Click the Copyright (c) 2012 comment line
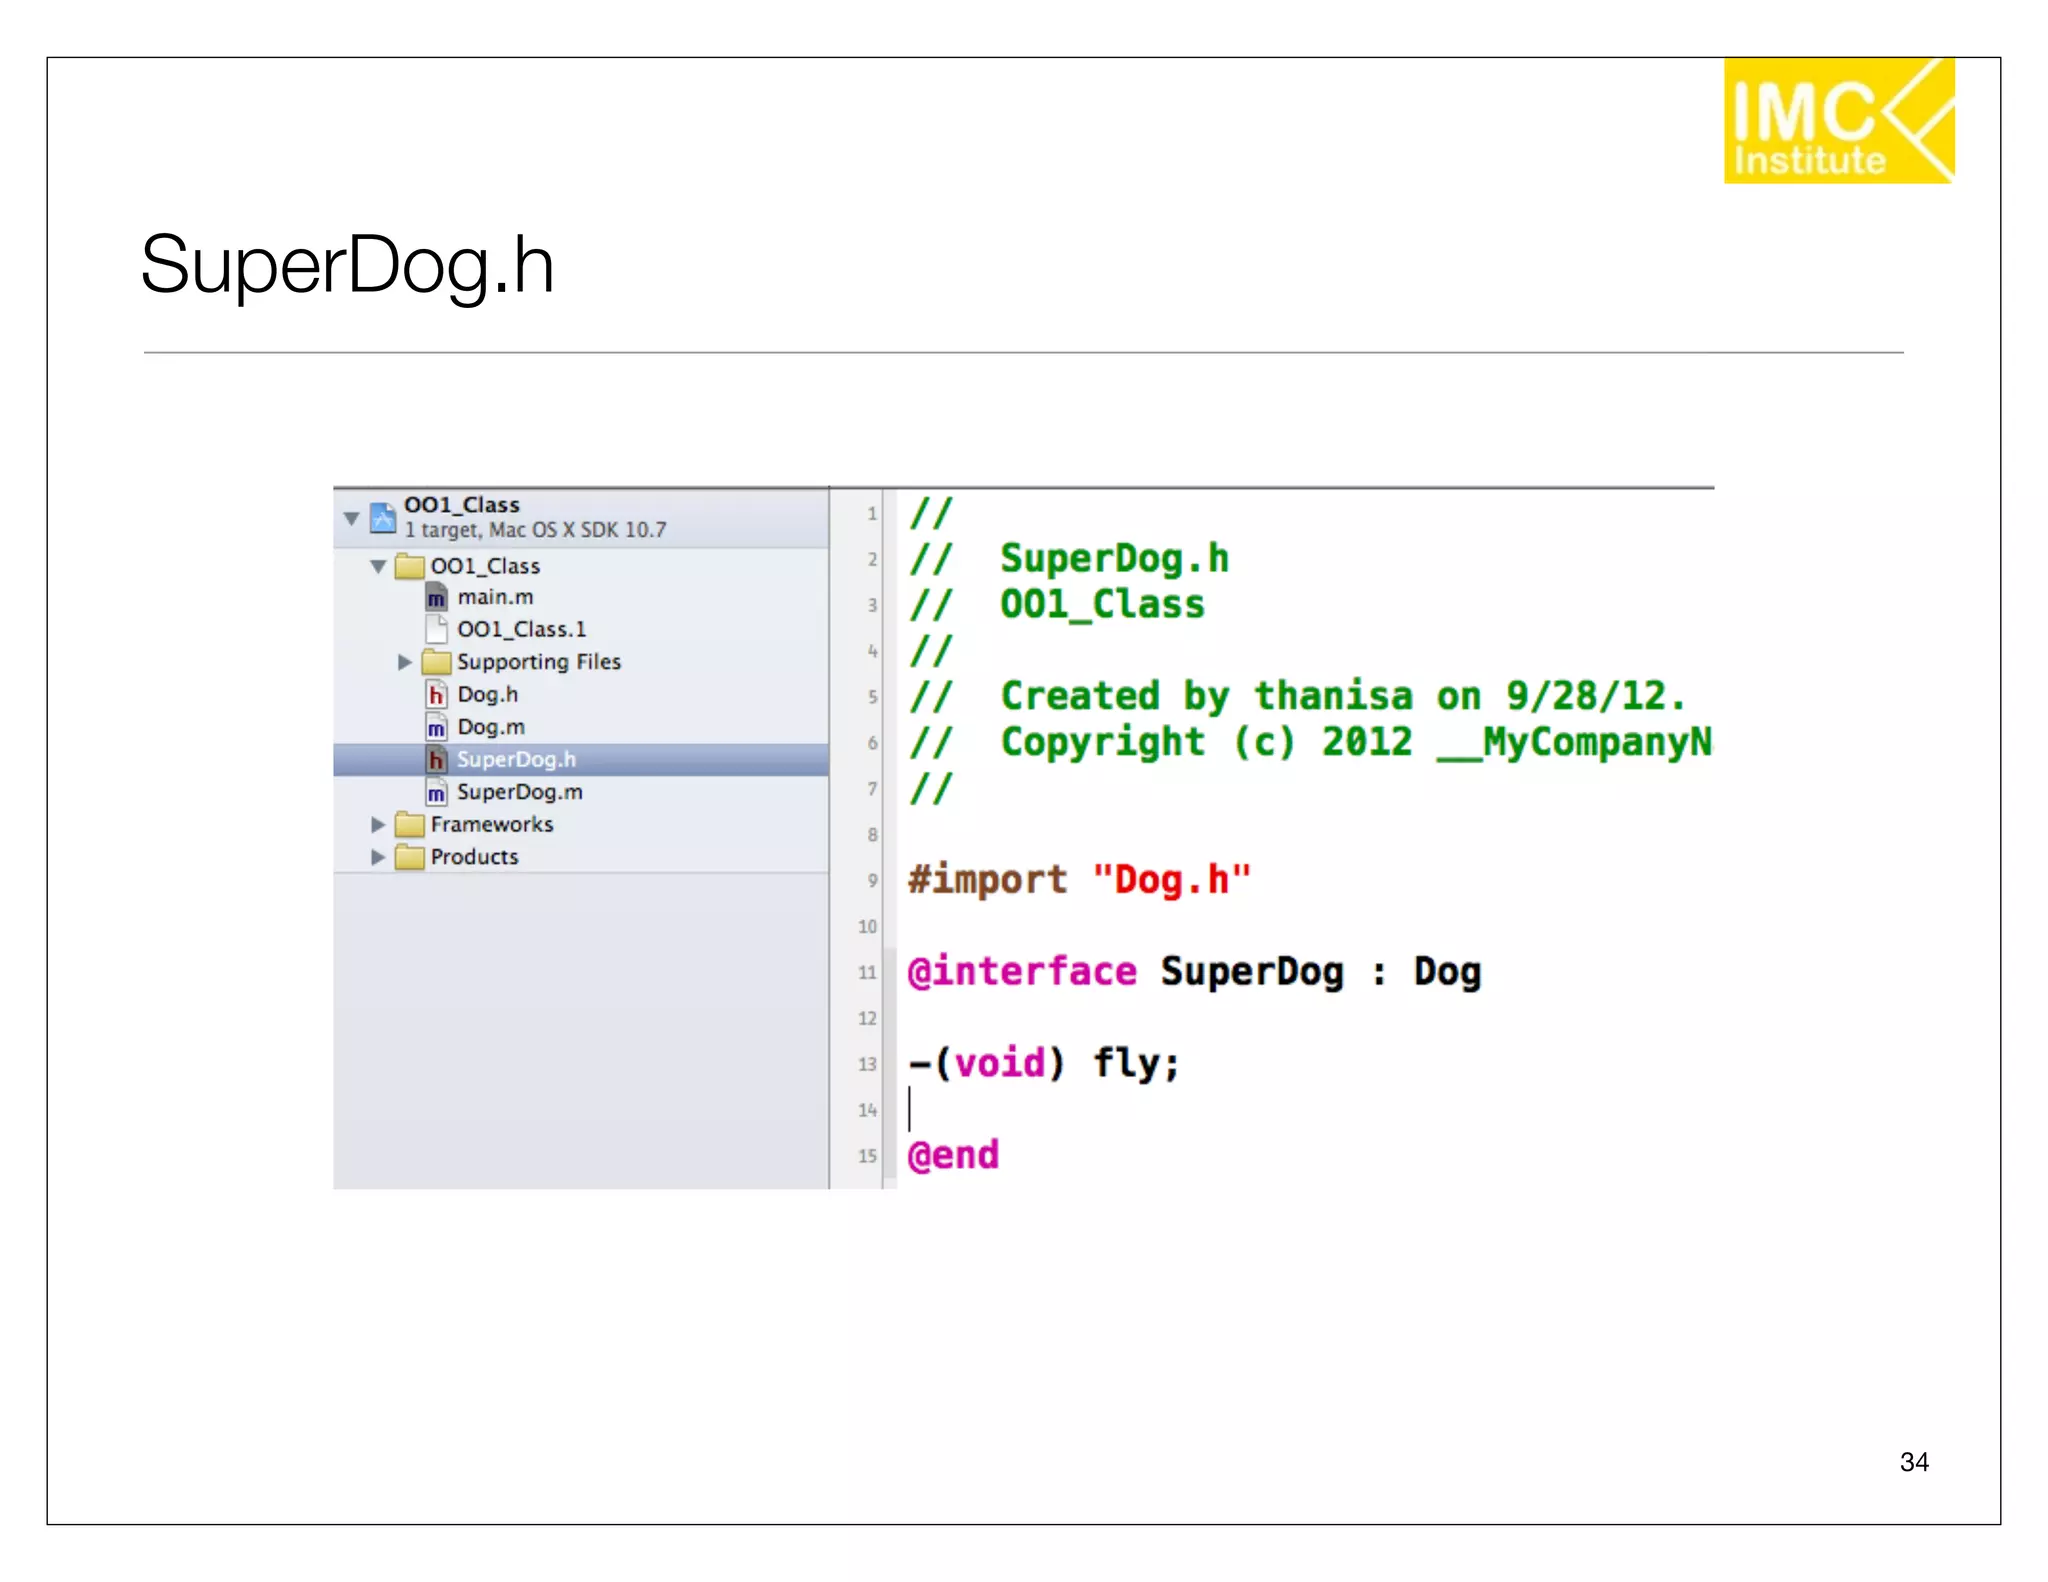Image resolution: width=2048 pixels, height=1582 pixels. (x=1311, y=743)
